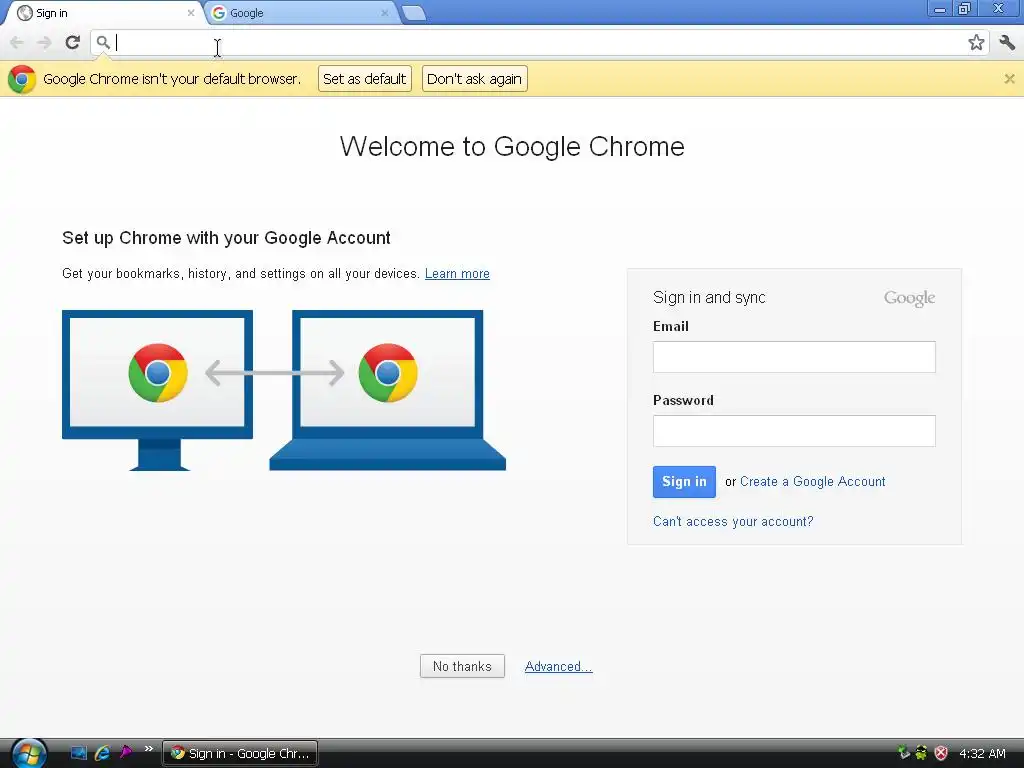This screenshot has height=768, width=1024.
Task: Reload the page with the refresh icon
Action: (72, 42)
